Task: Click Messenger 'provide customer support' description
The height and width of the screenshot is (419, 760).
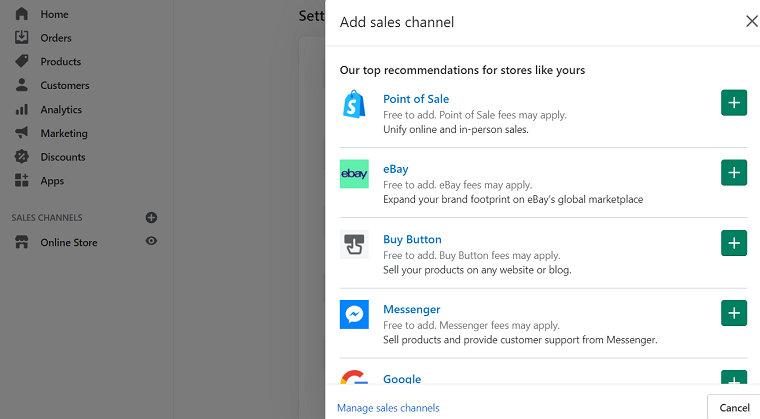Action: (520, 339)
